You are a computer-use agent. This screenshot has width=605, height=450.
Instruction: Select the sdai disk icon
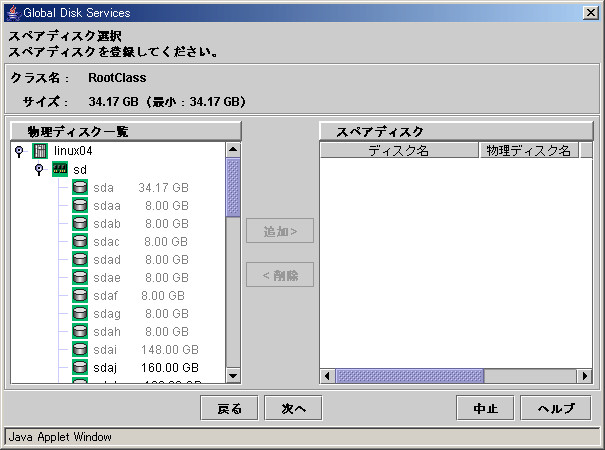click(80, 349)
